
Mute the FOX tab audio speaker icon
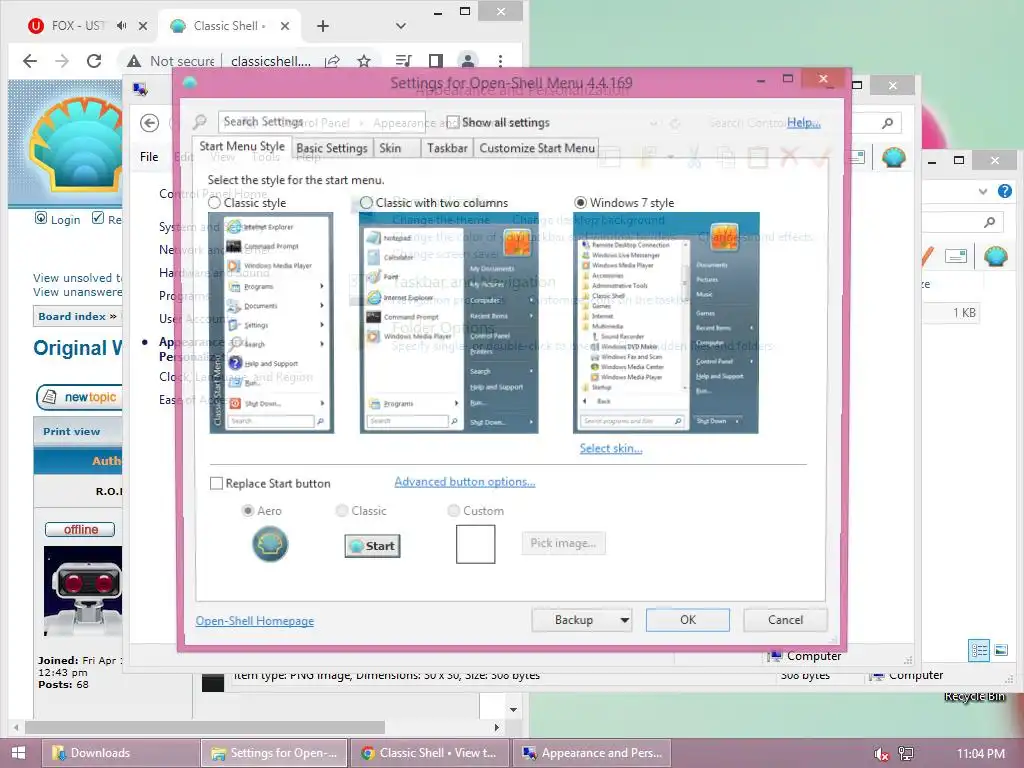(121, 25)
